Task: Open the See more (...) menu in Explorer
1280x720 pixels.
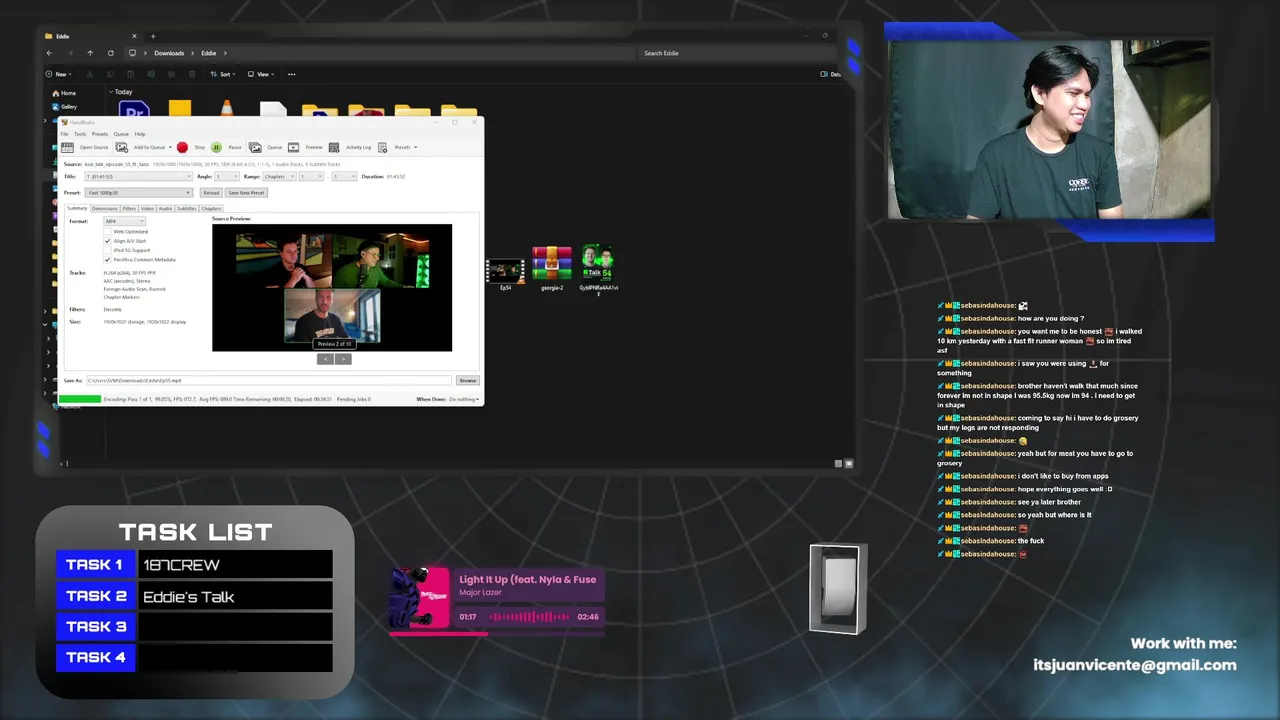Action: 291,74
